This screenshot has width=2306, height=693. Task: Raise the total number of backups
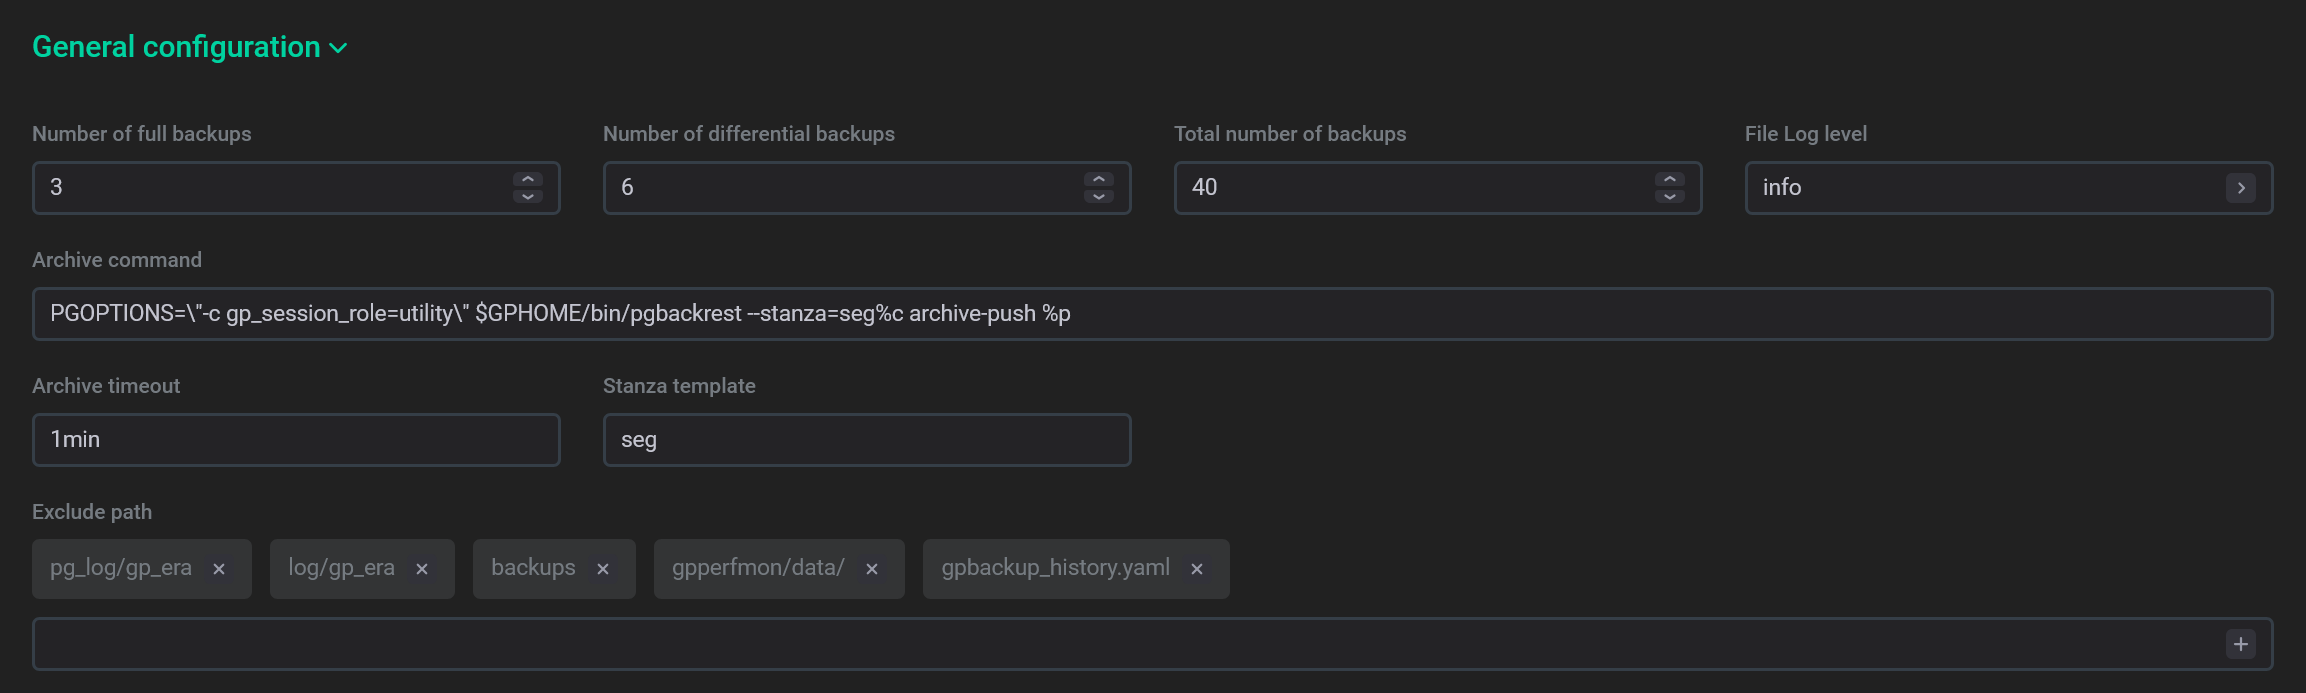[1670, 179]
